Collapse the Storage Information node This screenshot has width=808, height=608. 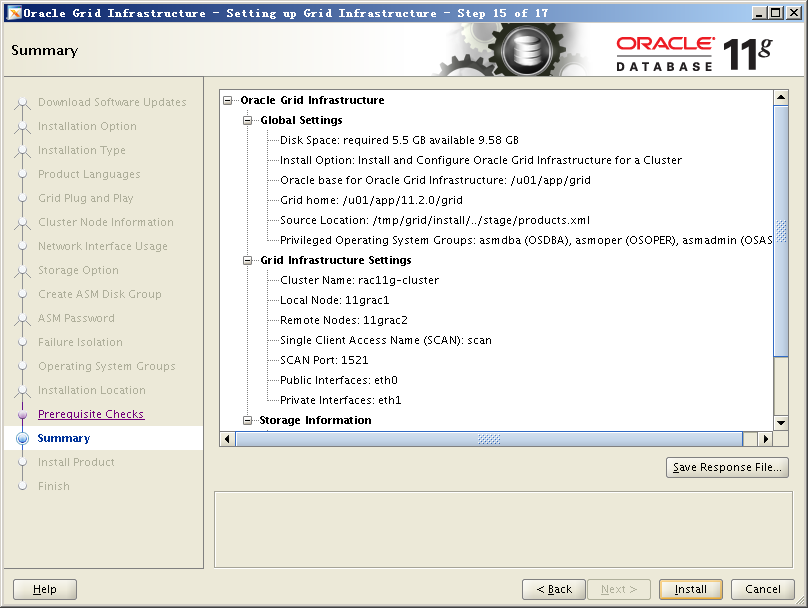[248, 420]
